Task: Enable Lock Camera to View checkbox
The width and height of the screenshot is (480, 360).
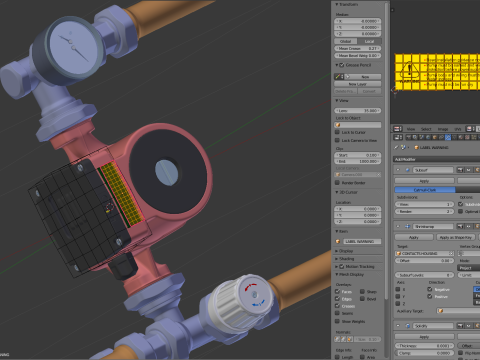Action: 337,140
